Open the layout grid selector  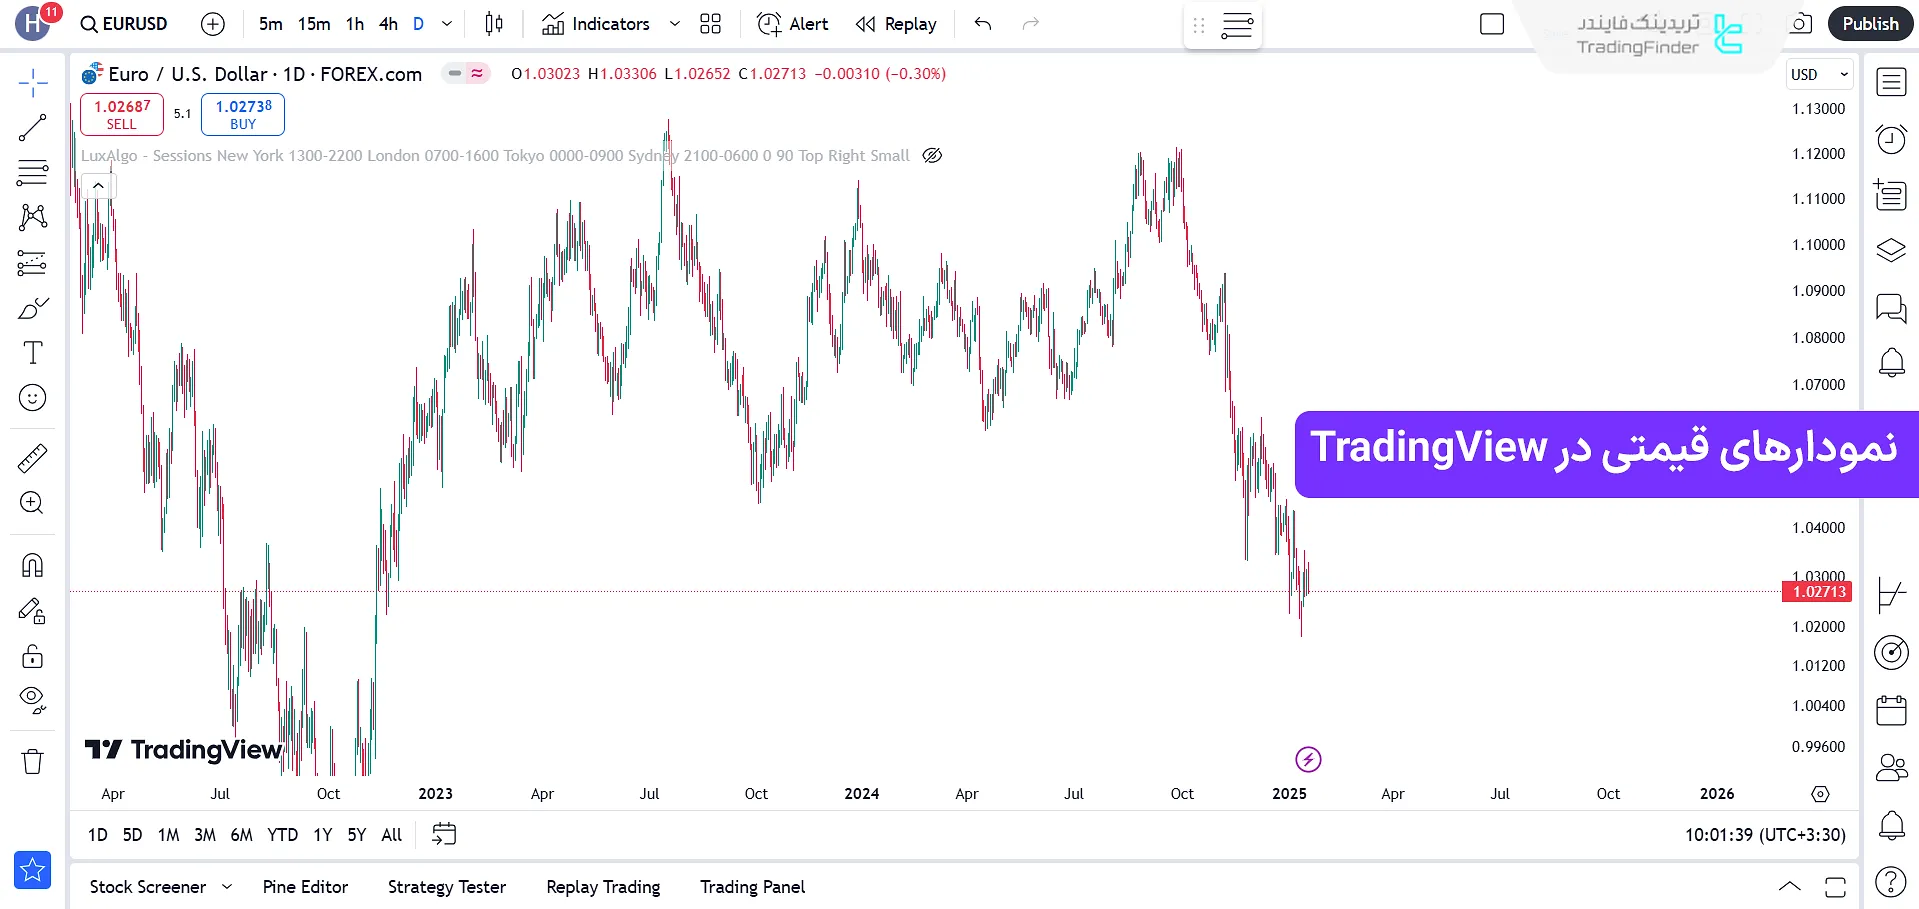click(710, 24)
